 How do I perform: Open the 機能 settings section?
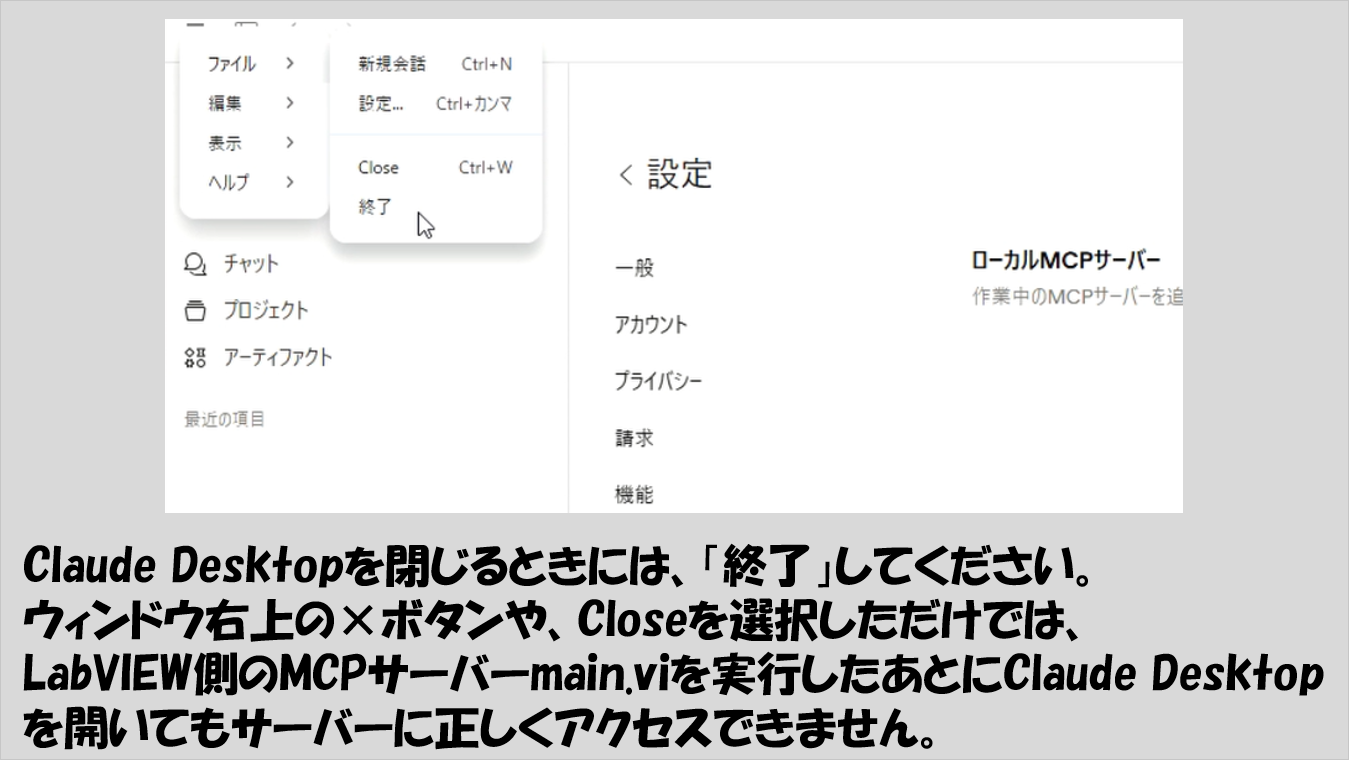[x=634, y=494]
